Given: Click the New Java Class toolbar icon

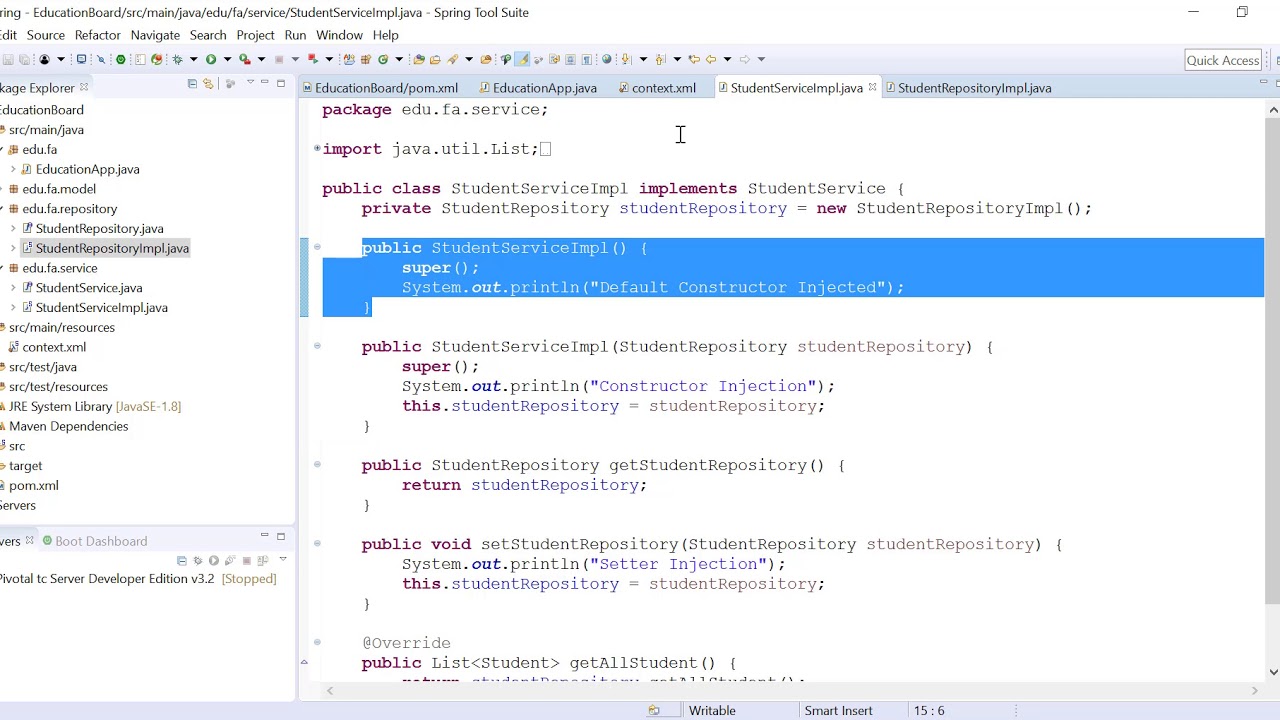Looking at the screenshot, I should coord(383,59).
